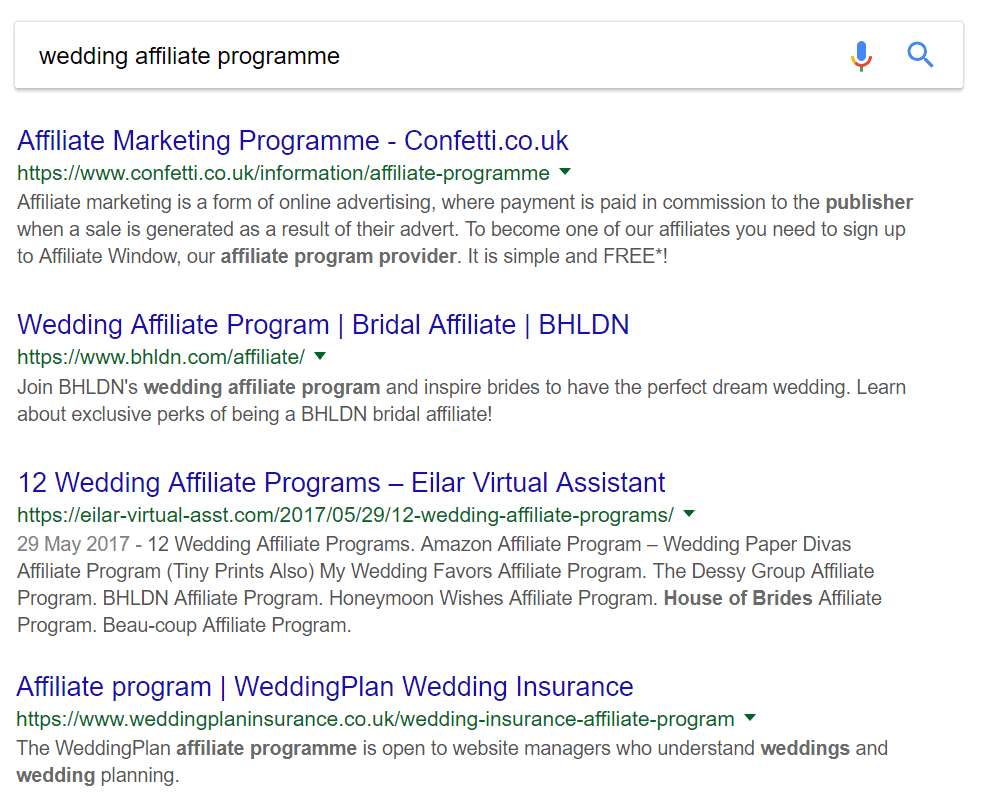The height and width of the screenshot is (795, 990).
Task: Click the green eilar-virtual-asst.com URL text
Action: click(345, 515)
